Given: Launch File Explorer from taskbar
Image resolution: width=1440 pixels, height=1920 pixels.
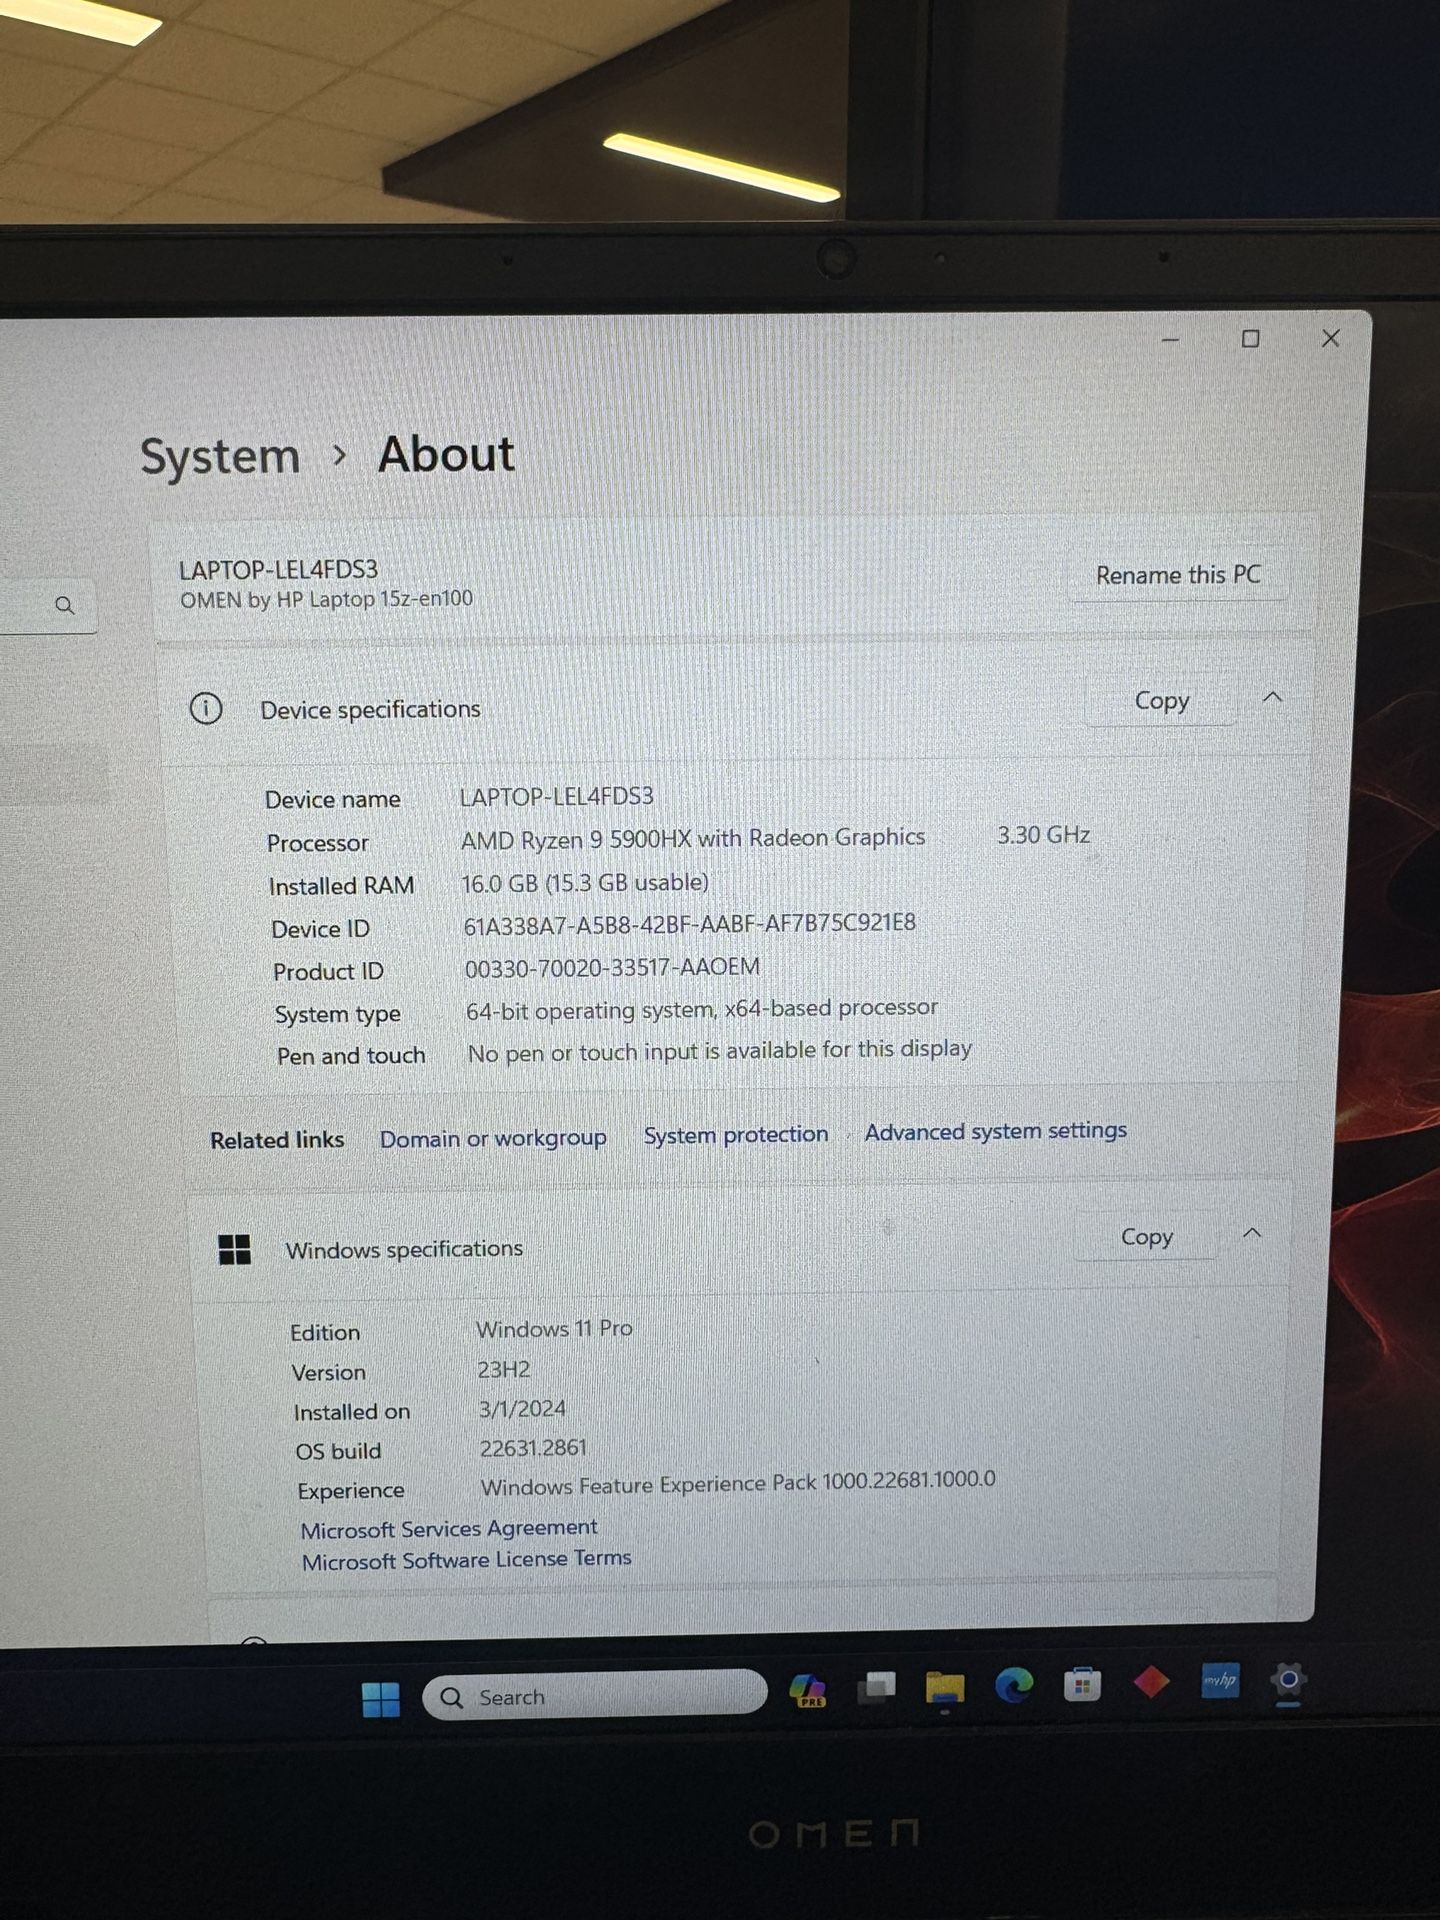Looking at the screenshot, I should [944, 1687].
